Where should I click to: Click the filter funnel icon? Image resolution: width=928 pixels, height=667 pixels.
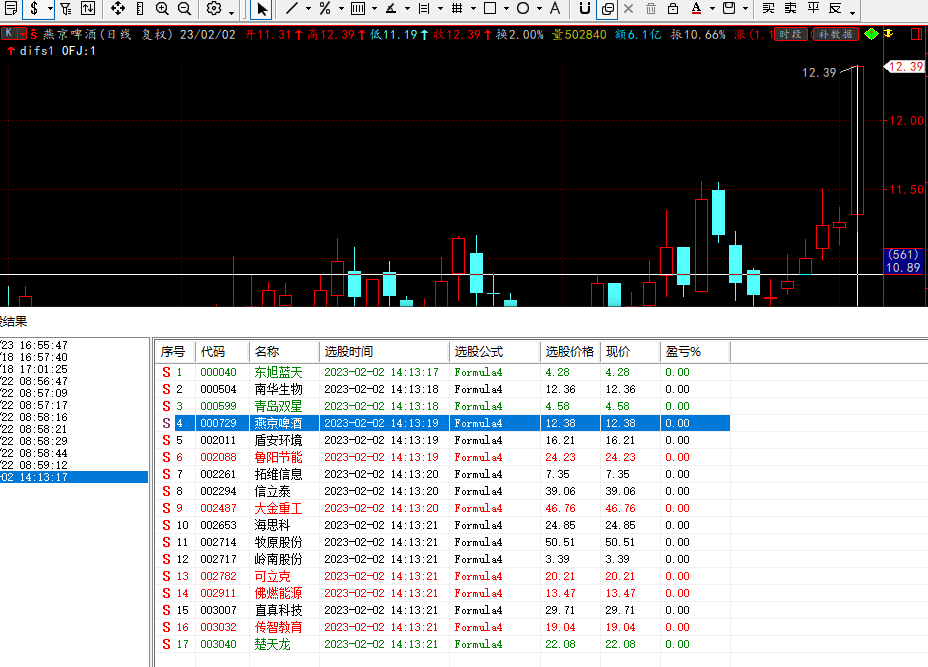tap(66, 8)
